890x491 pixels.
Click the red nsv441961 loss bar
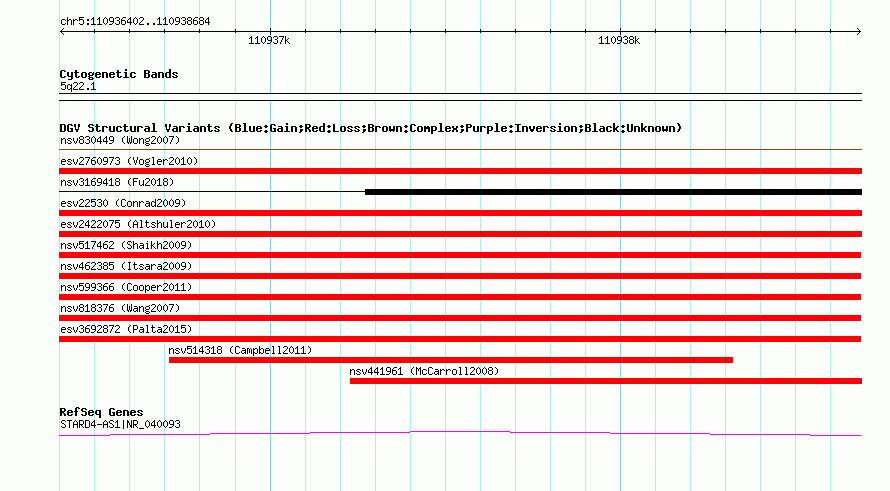click(606, 381)
